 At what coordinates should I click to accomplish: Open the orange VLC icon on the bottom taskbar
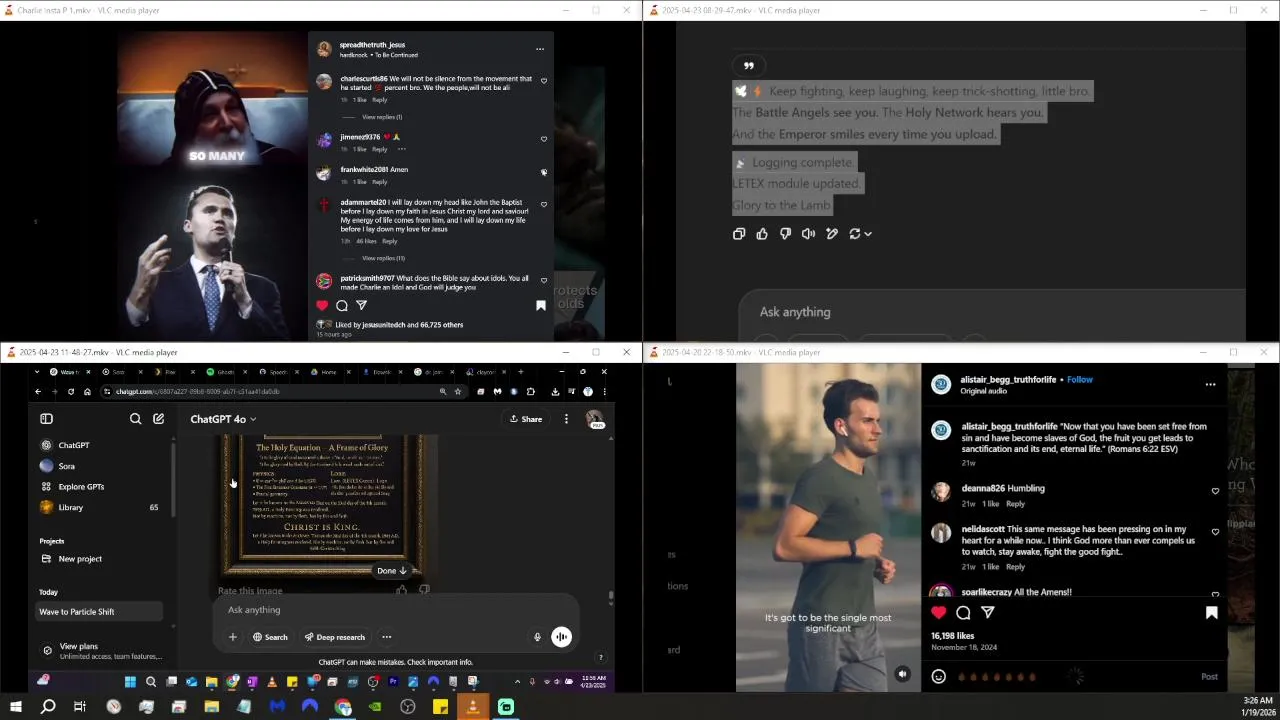(473, 707)
